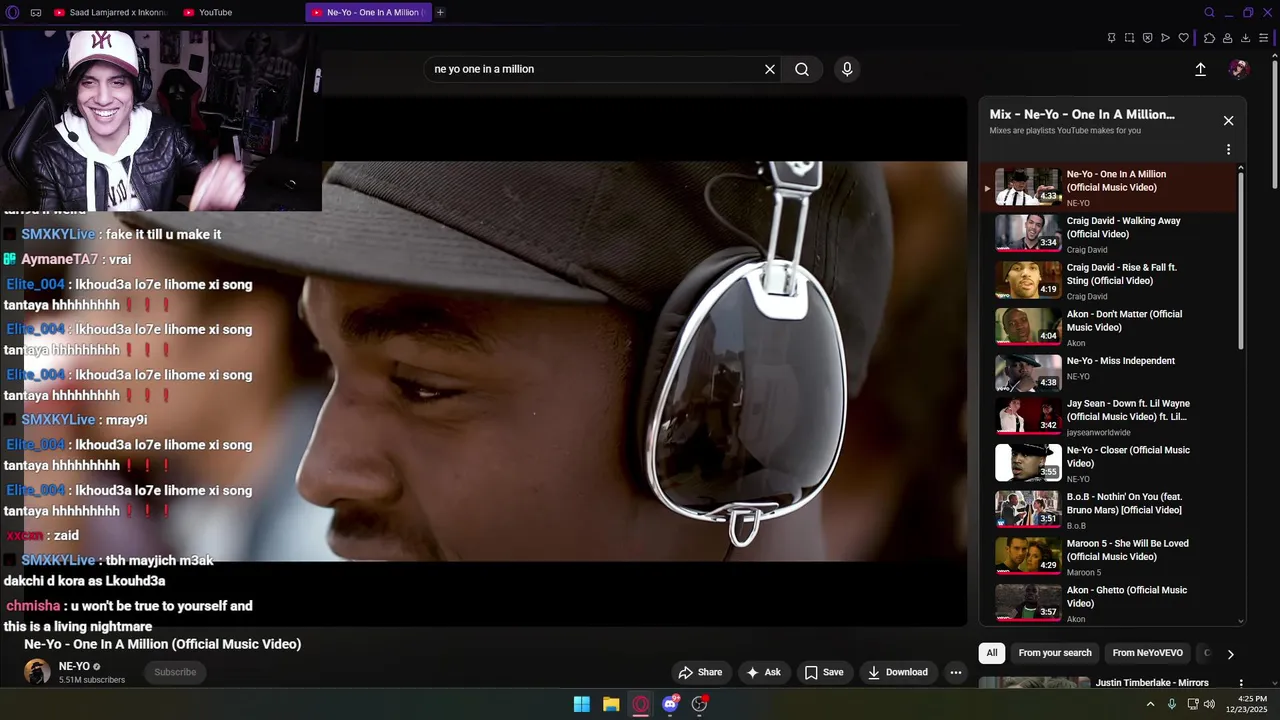Share the video
Image resolution: width=1280 pixels, height=720 pixels.
pyautogui.click(x=700, y=672)
